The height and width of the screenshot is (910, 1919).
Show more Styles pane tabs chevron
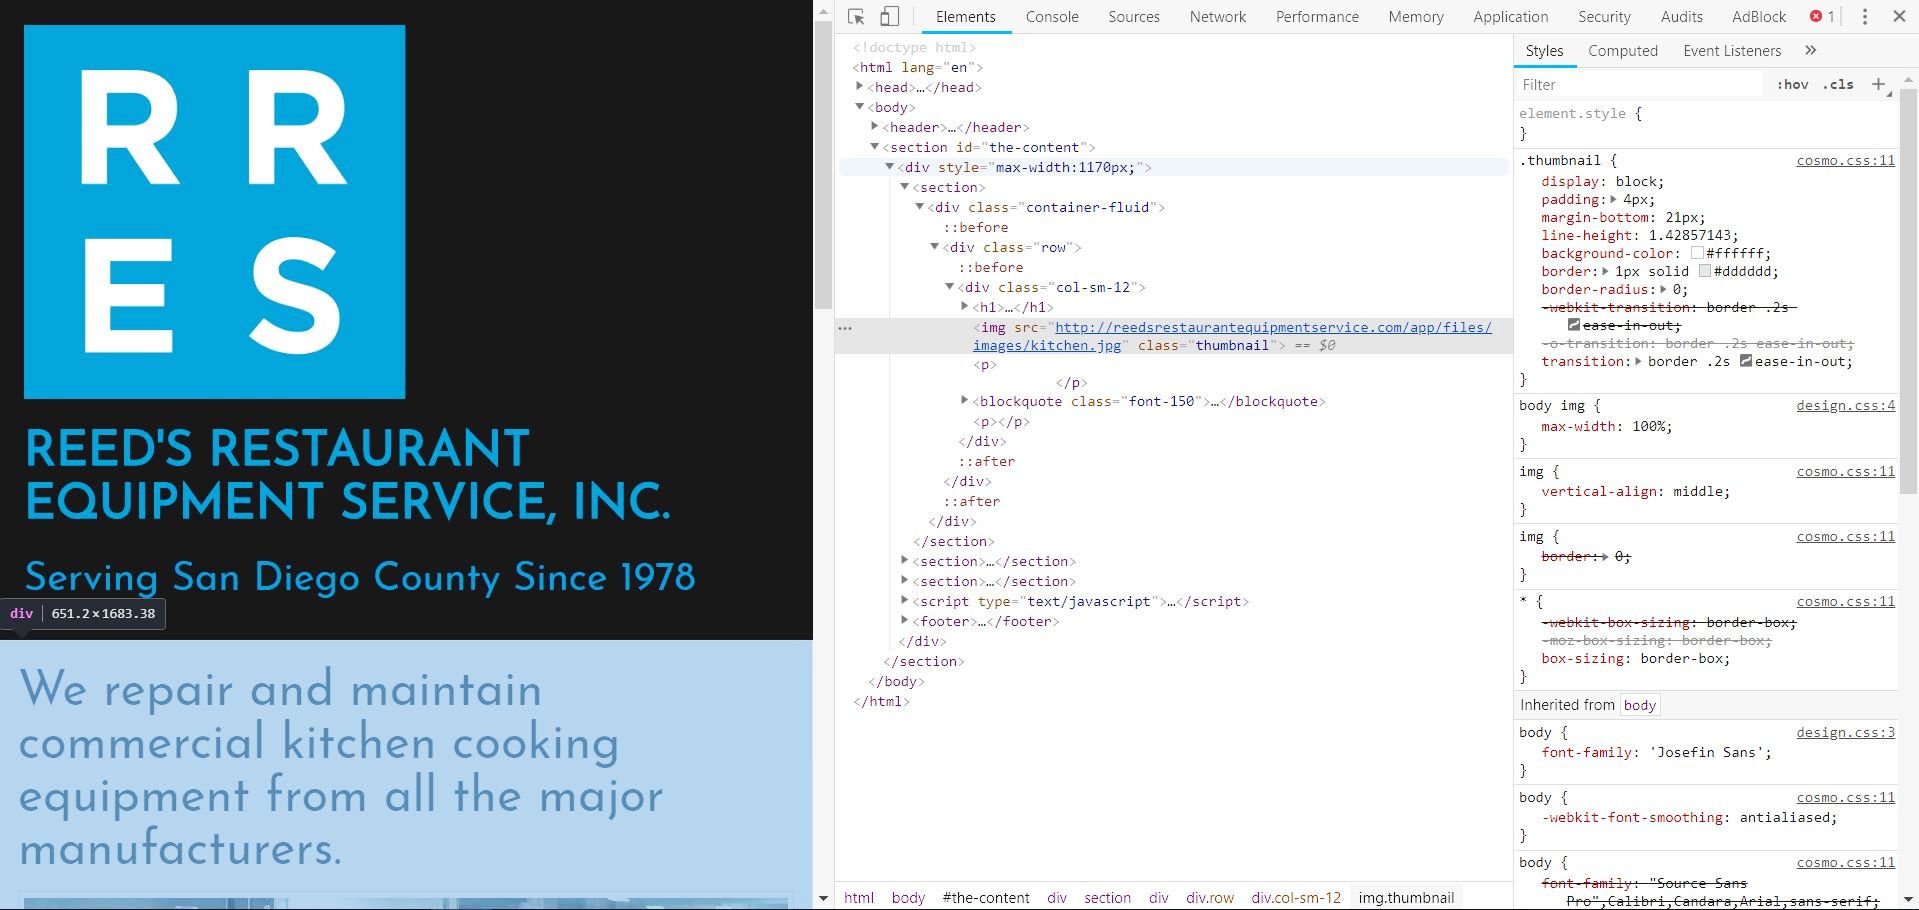[x=1811, y=50]
